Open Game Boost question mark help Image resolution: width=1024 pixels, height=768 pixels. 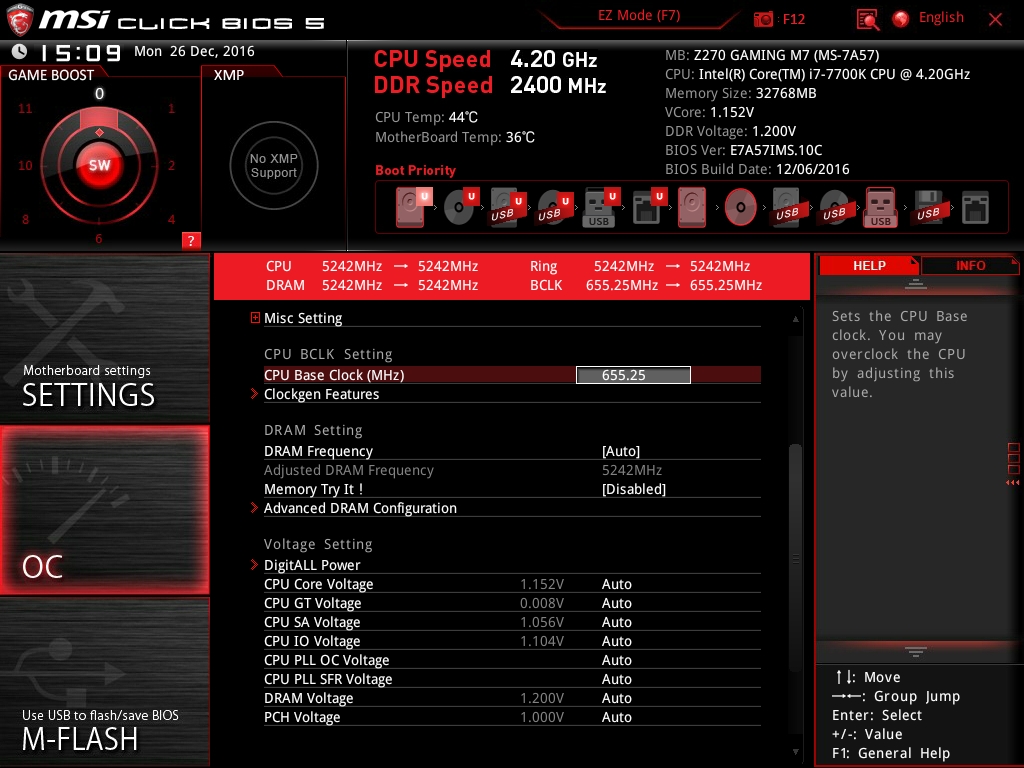coord(191,240)
